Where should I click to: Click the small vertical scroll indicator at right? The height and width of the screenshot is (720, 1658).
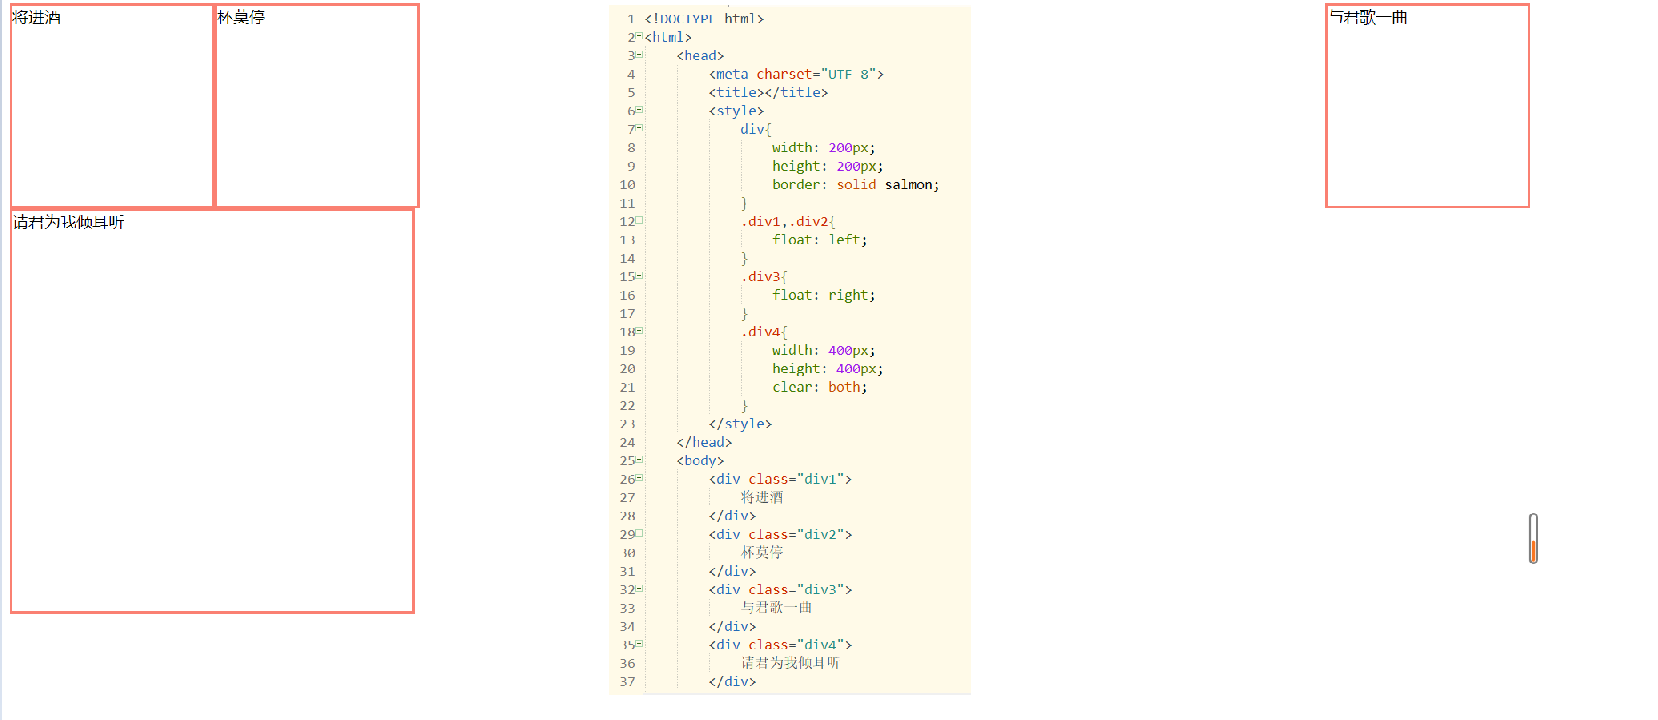(1533, 538)
